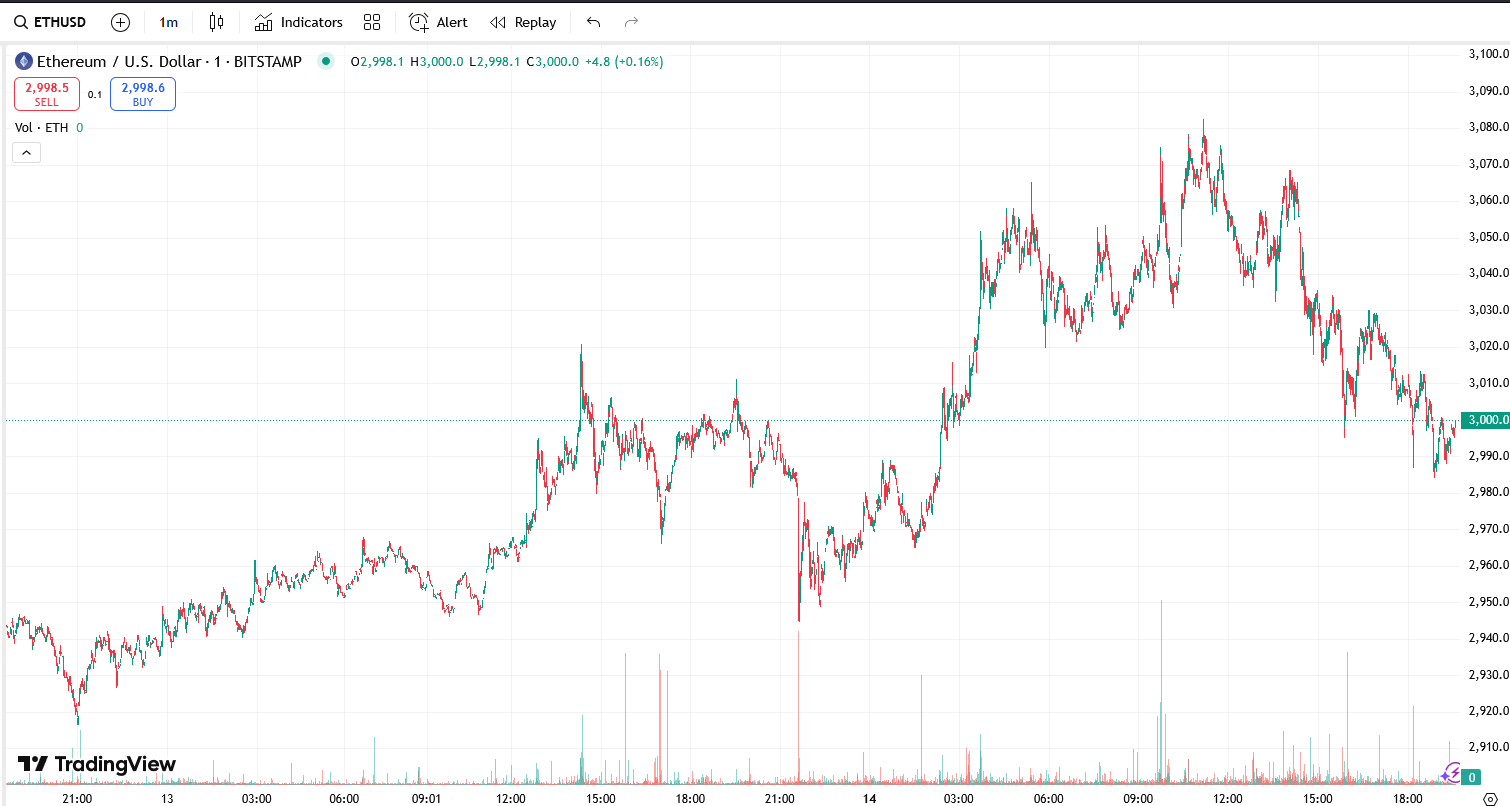This screenshot has height=806, width=1510.
Task: Click the date 13 on time axis
Action: [167, 799]
